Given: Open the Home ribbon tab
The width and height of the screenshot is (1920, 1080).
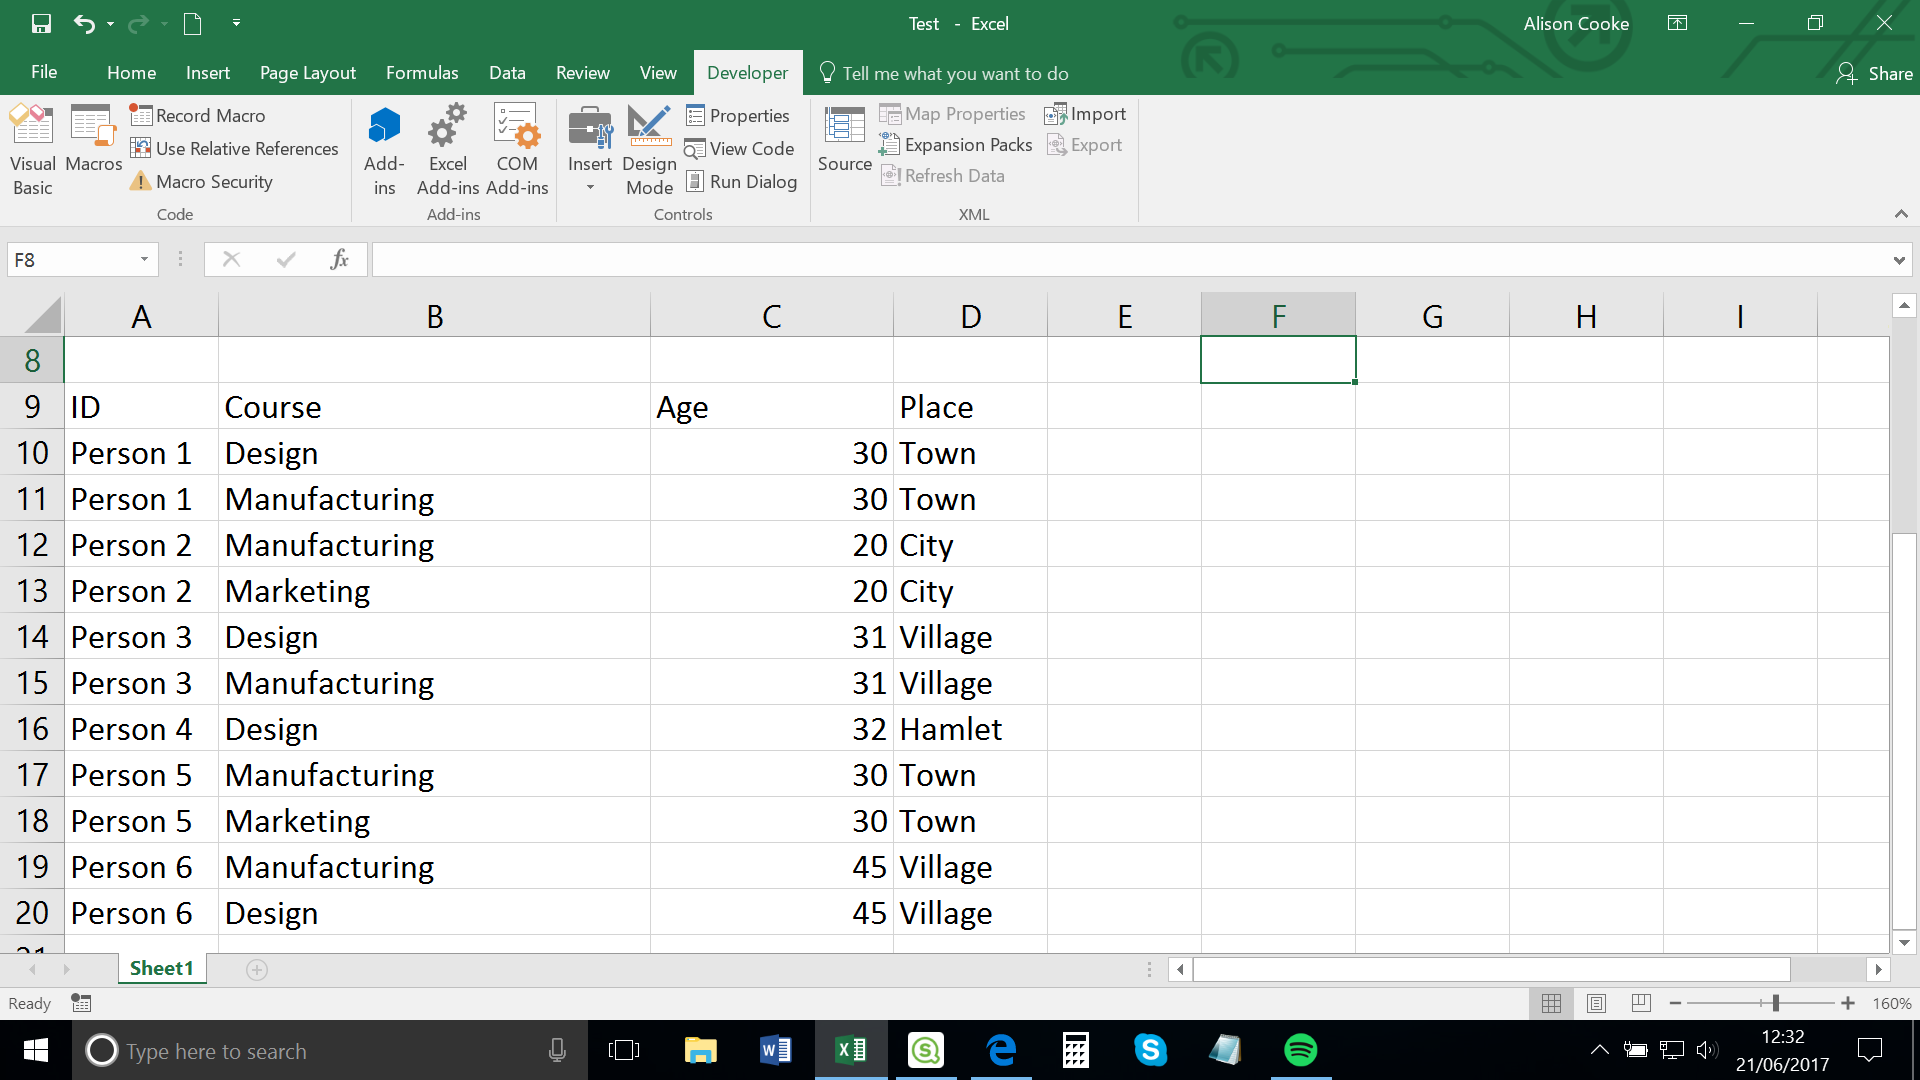Looking at the screenshot, I should pos(131,72).
